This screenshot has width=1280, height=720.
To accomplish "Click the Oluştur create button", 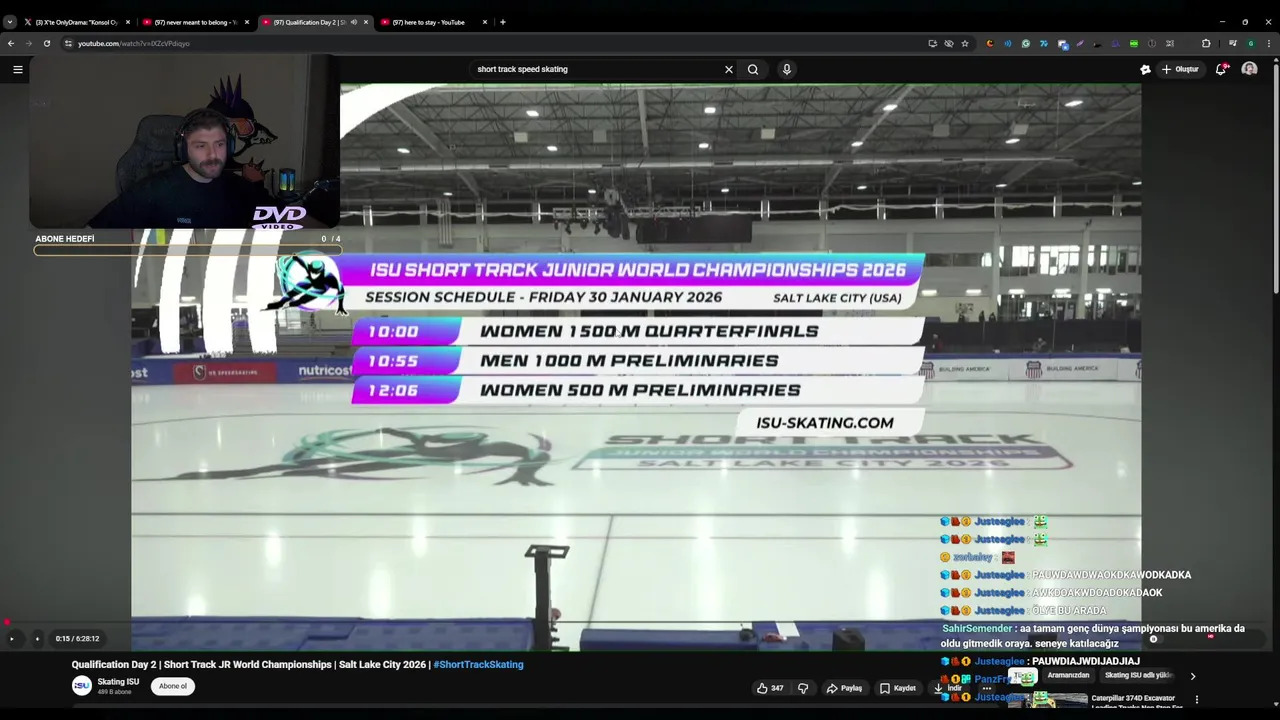I will (1180, 69).
